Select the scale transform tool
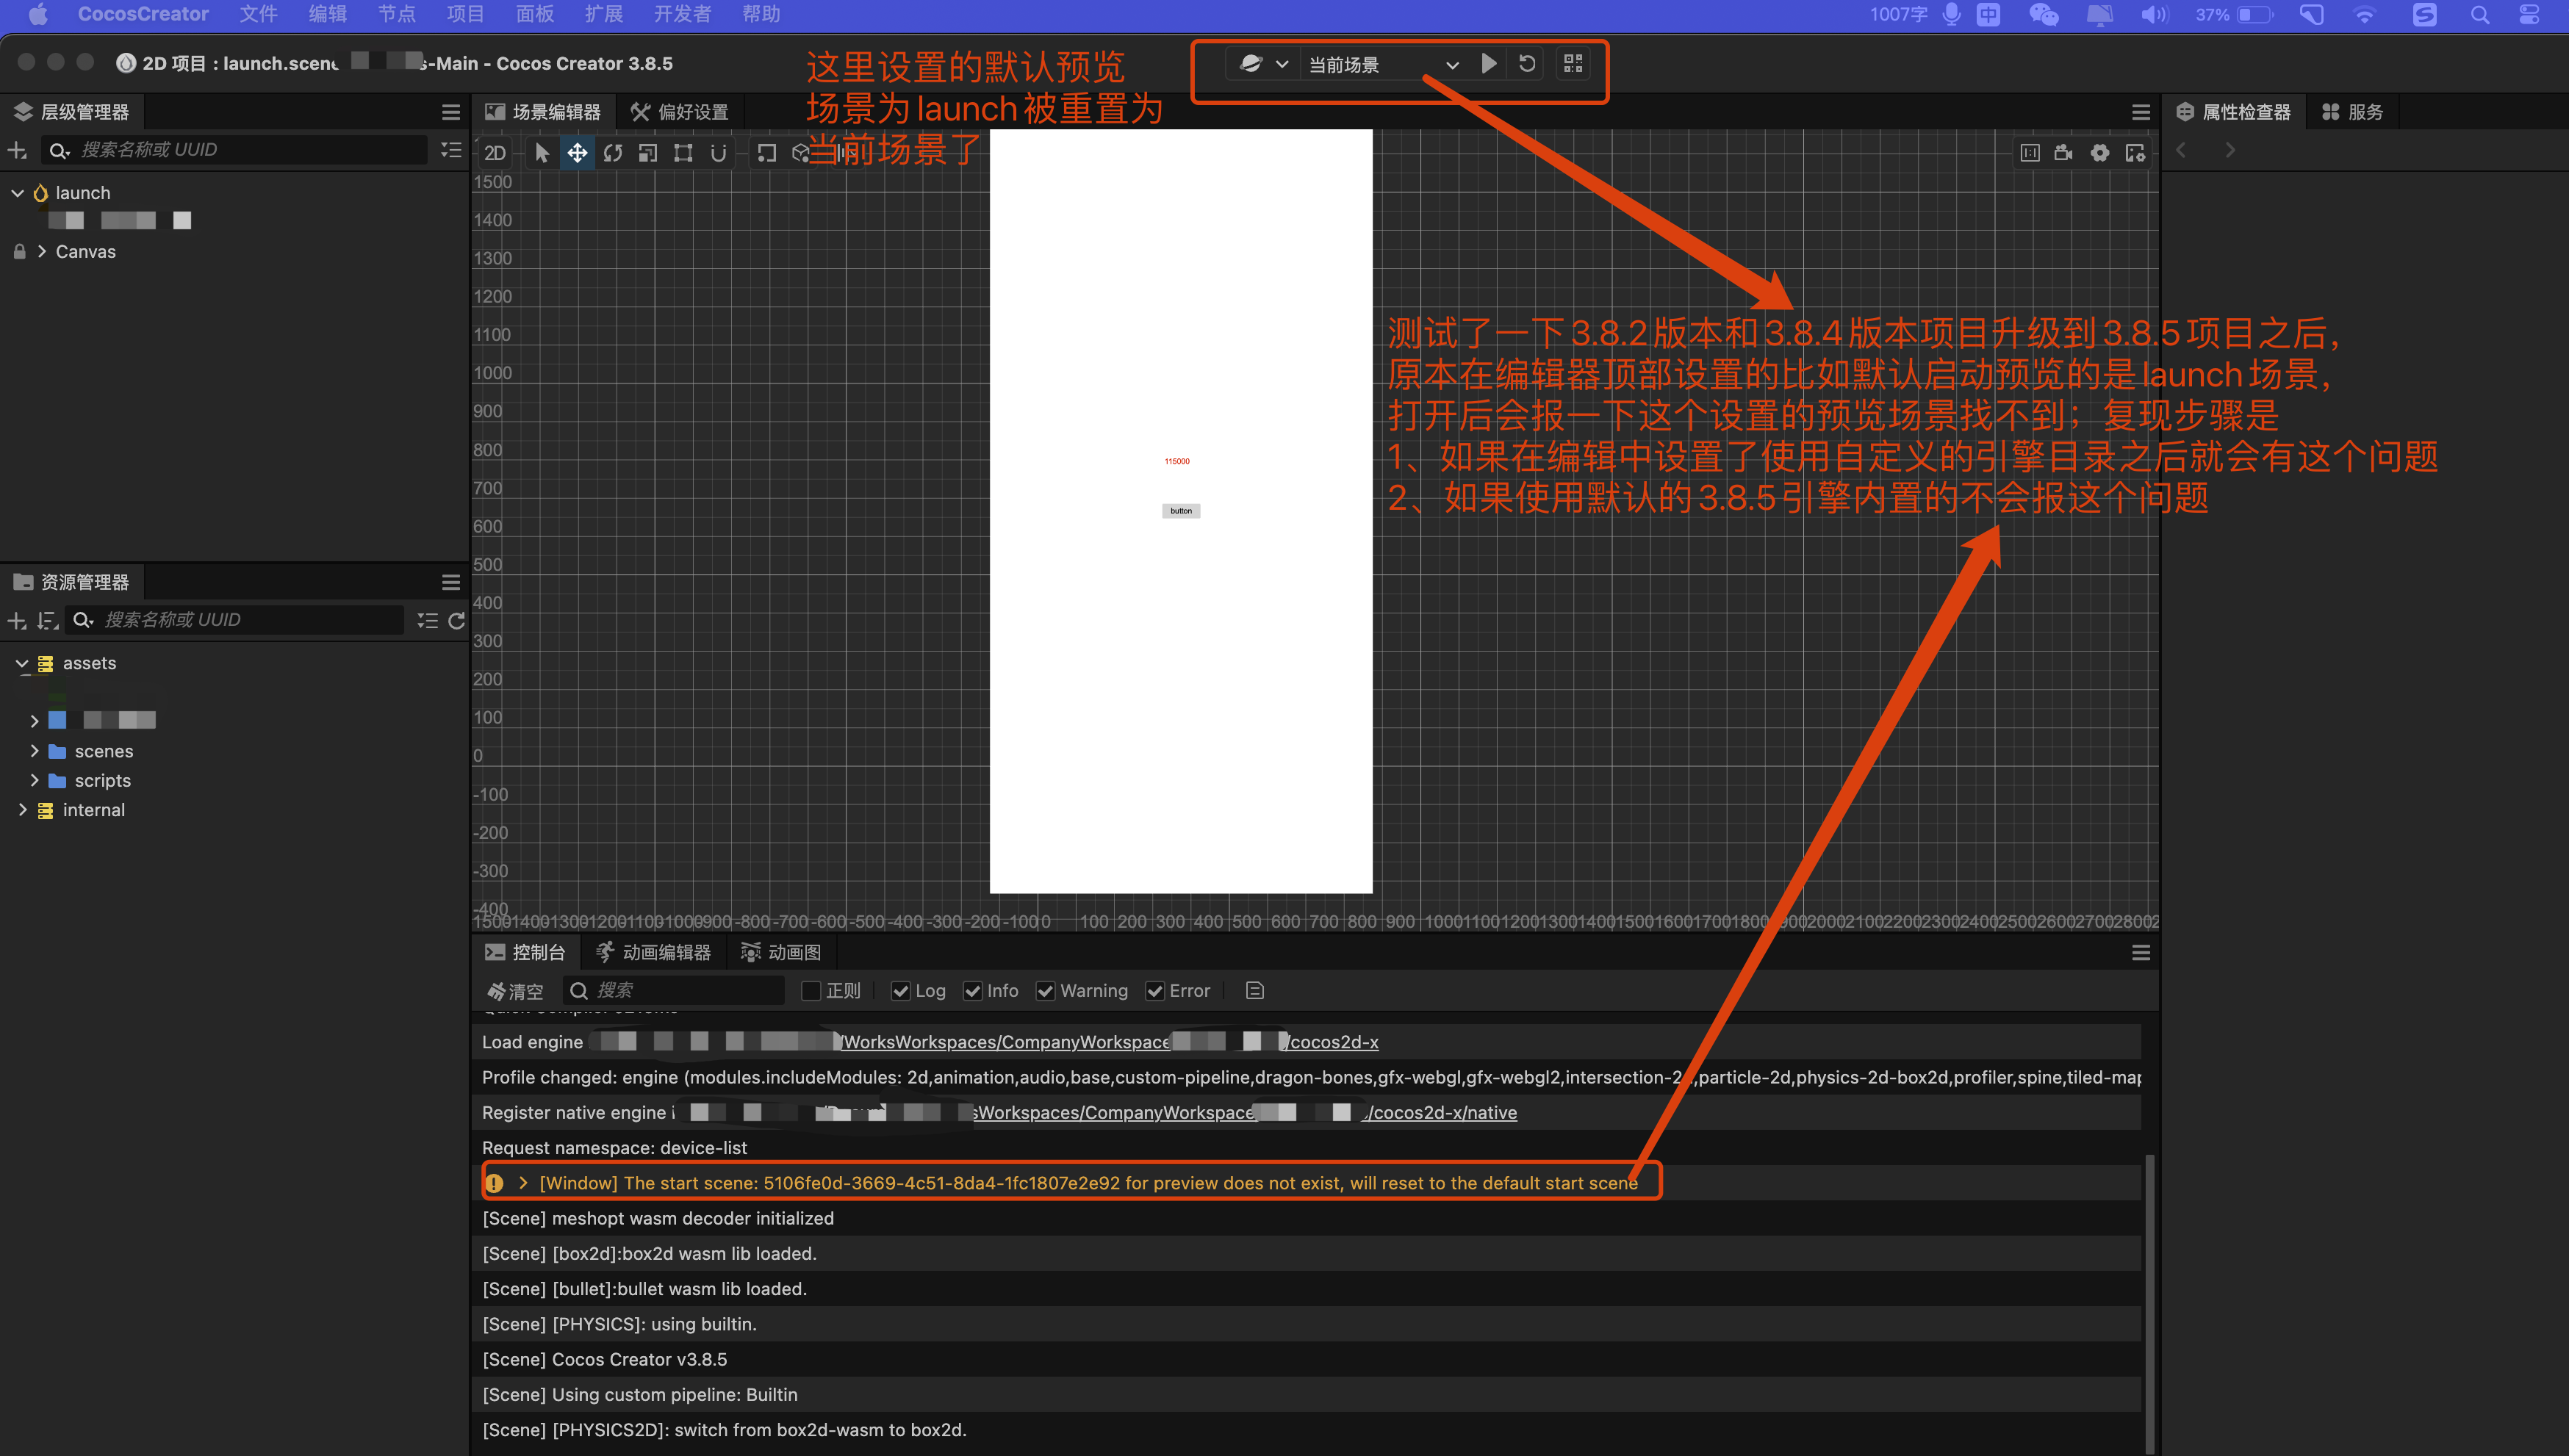This screenshot has height=1456, width=2569. pyautogui.click(x=648, y=153)
